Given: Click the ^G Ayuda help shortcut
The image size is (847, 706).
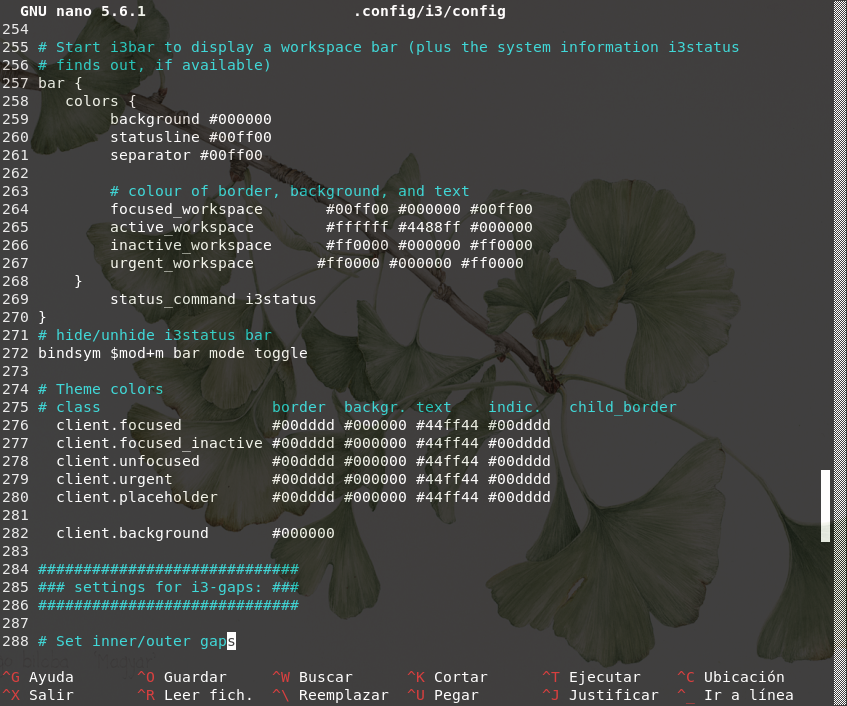Looking at the screenshot, I should [x=40, y=677].
